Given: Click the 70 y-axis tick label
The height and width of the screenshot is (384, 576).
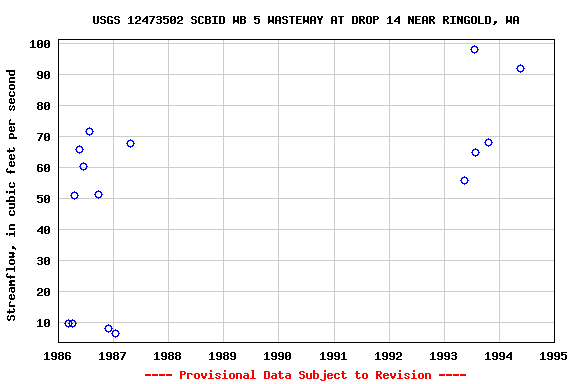Looking at the screenshot, I should 43,137.
